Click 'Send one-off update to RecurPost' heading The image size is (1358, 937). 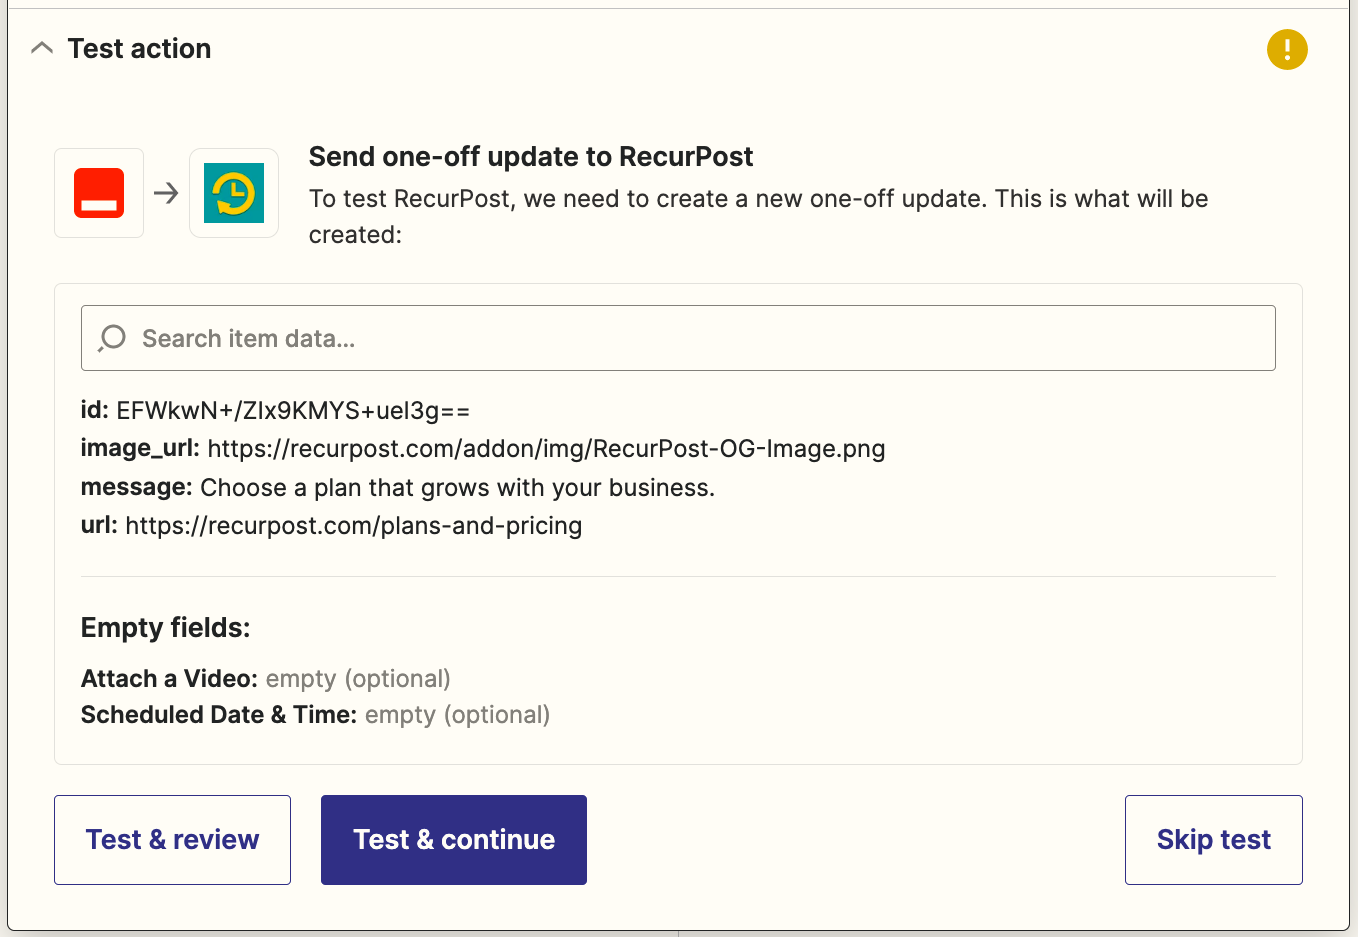531,157
